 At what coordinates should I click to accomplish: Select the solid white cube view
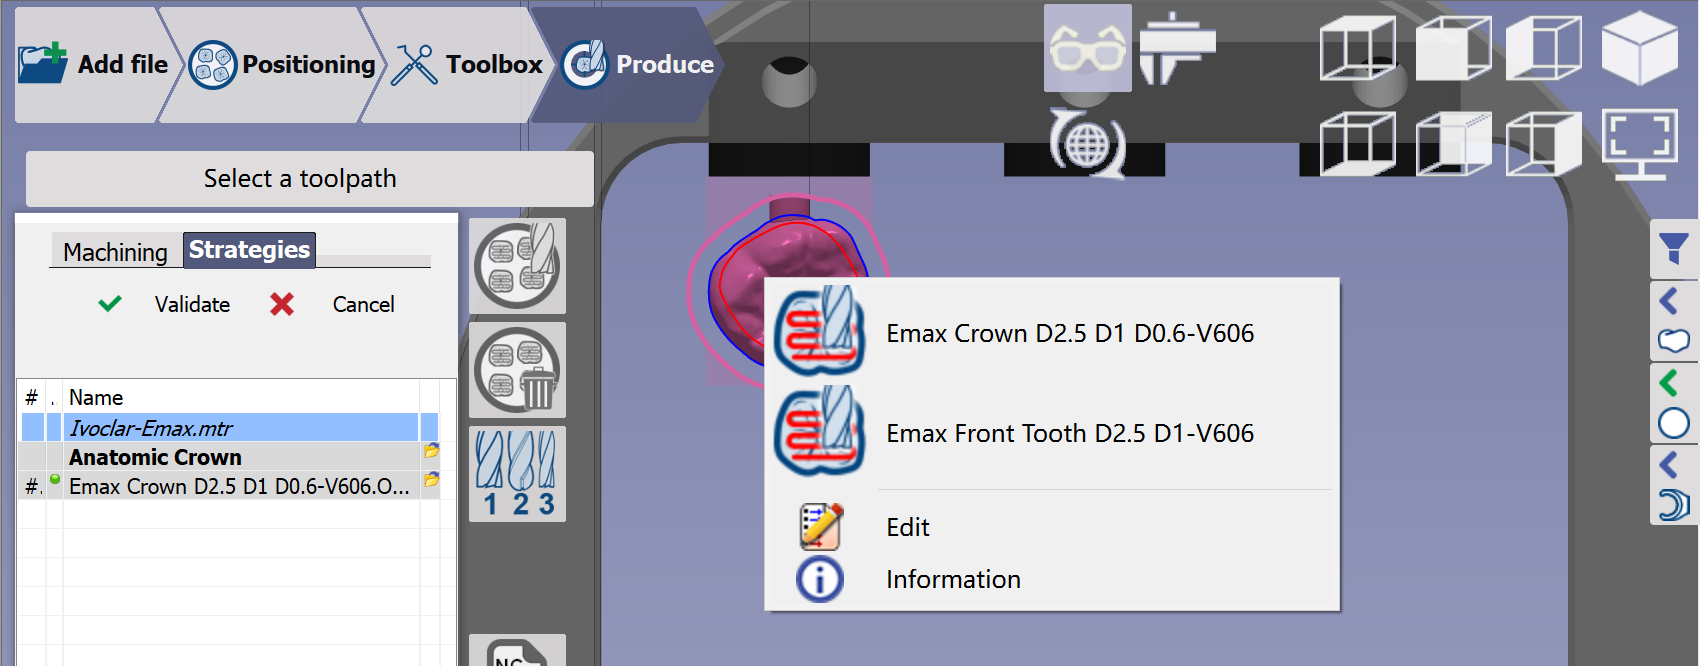[1640, 47]
